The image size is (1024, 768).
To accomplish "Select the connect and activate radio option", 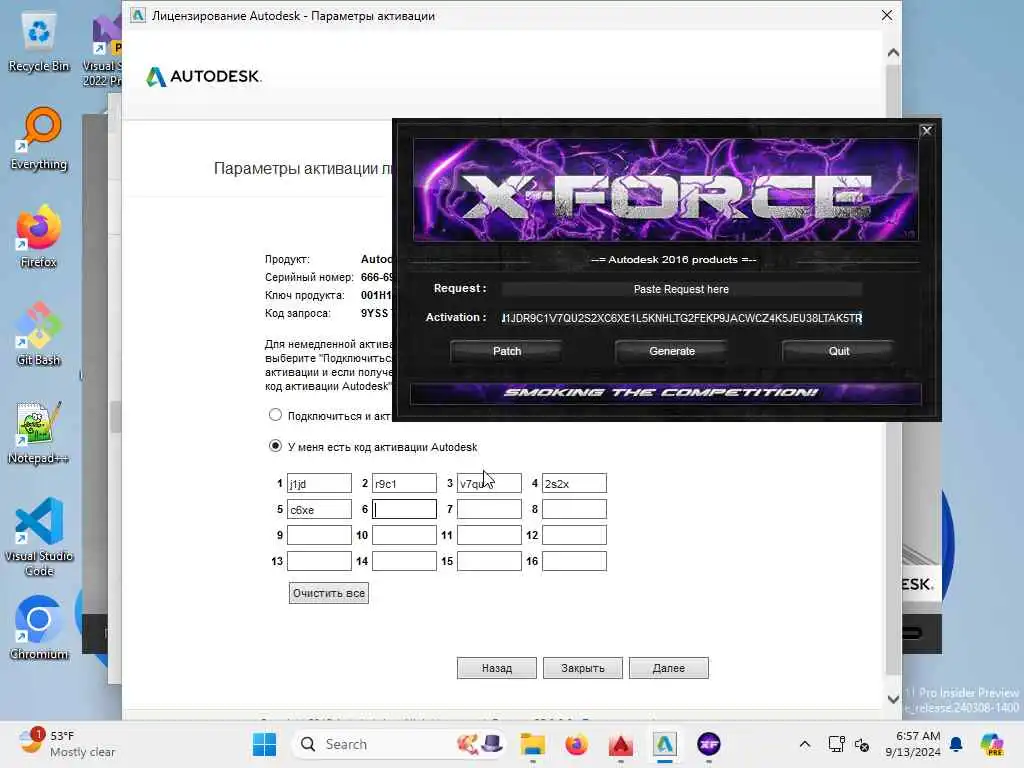I will [x=276, y=415].
